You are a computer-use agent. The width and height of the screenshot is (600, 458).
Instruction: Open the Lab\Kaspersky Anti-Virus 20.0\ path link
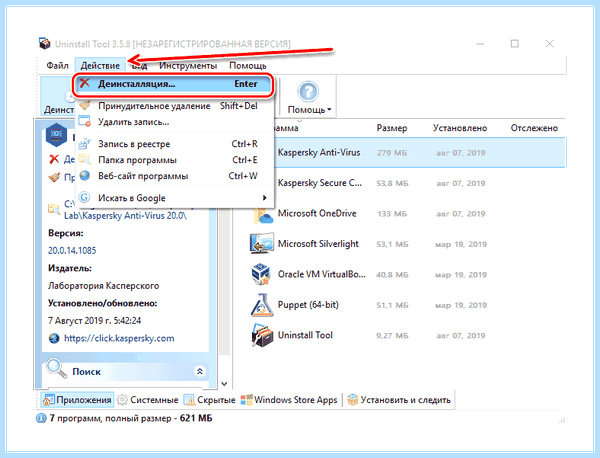(x=125, y=216)
